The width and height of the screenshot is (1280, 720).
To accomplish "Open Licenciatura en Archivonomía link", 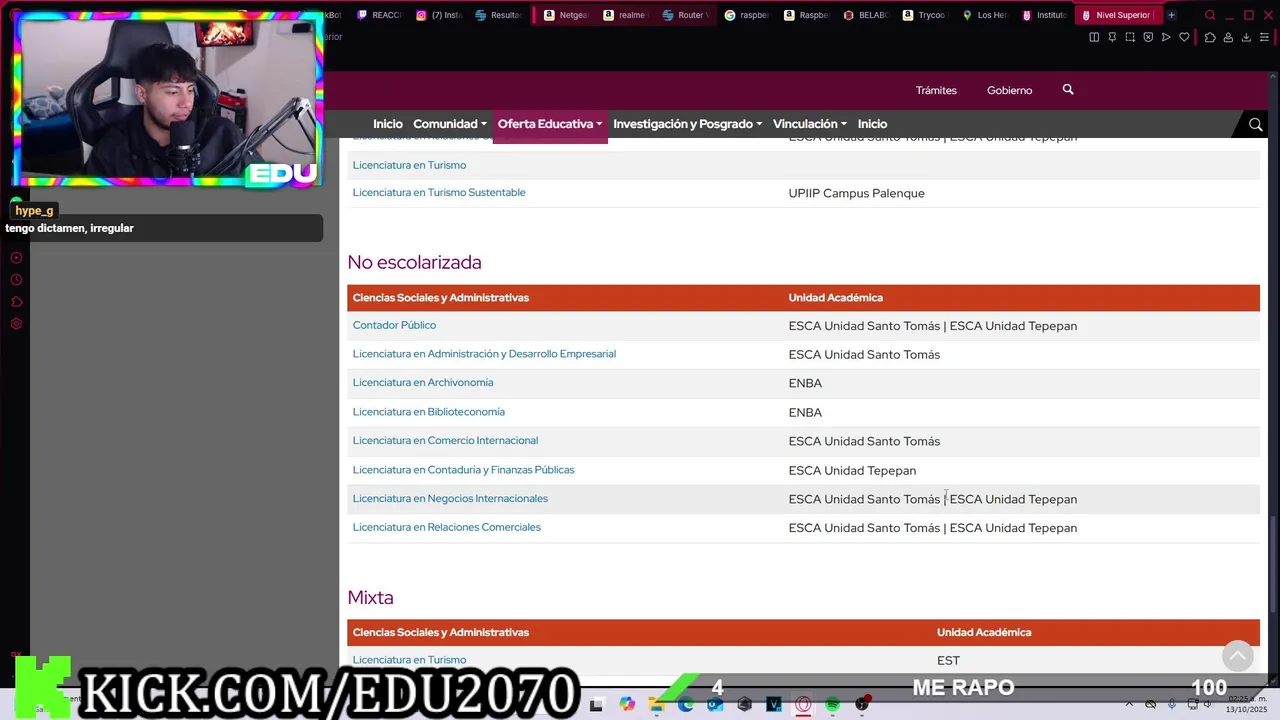I will [x=423, y=383].
